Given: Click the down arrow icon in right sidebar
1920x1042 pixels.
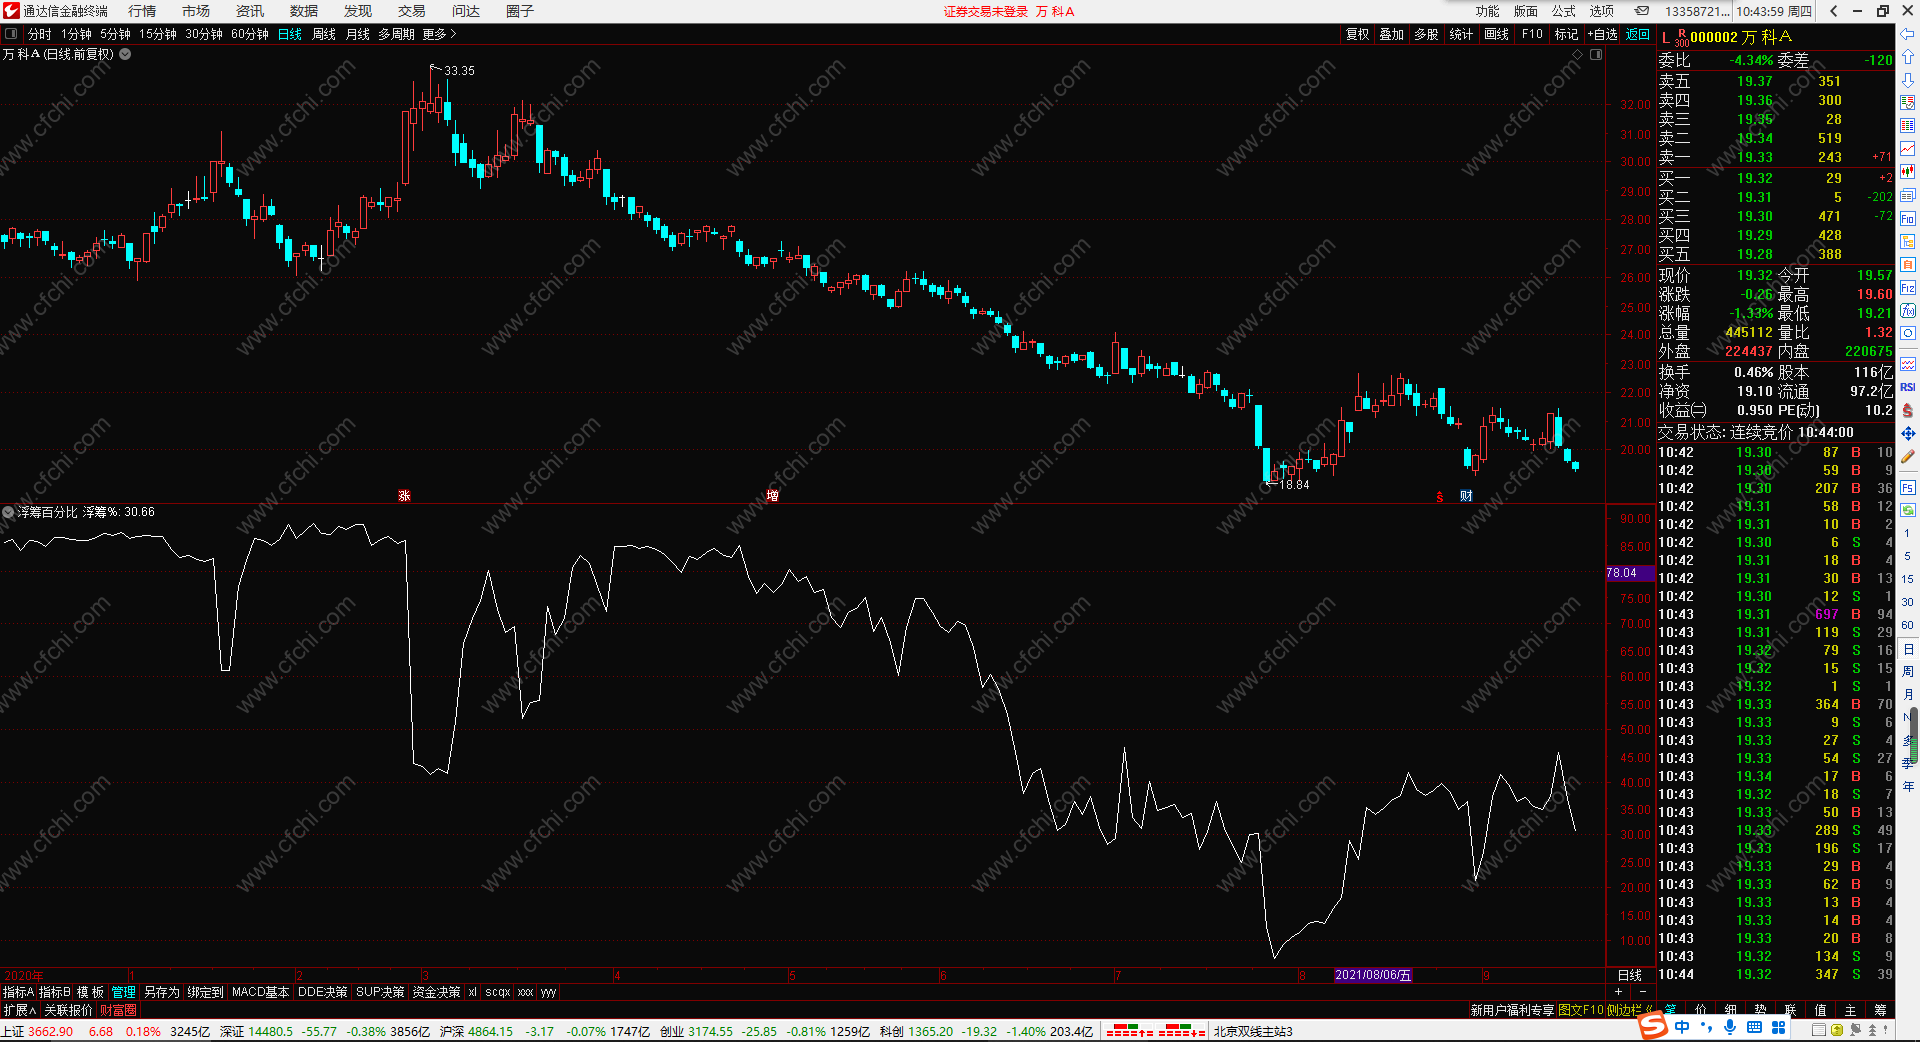Looking at the screenshot, I should (1907, 80).
